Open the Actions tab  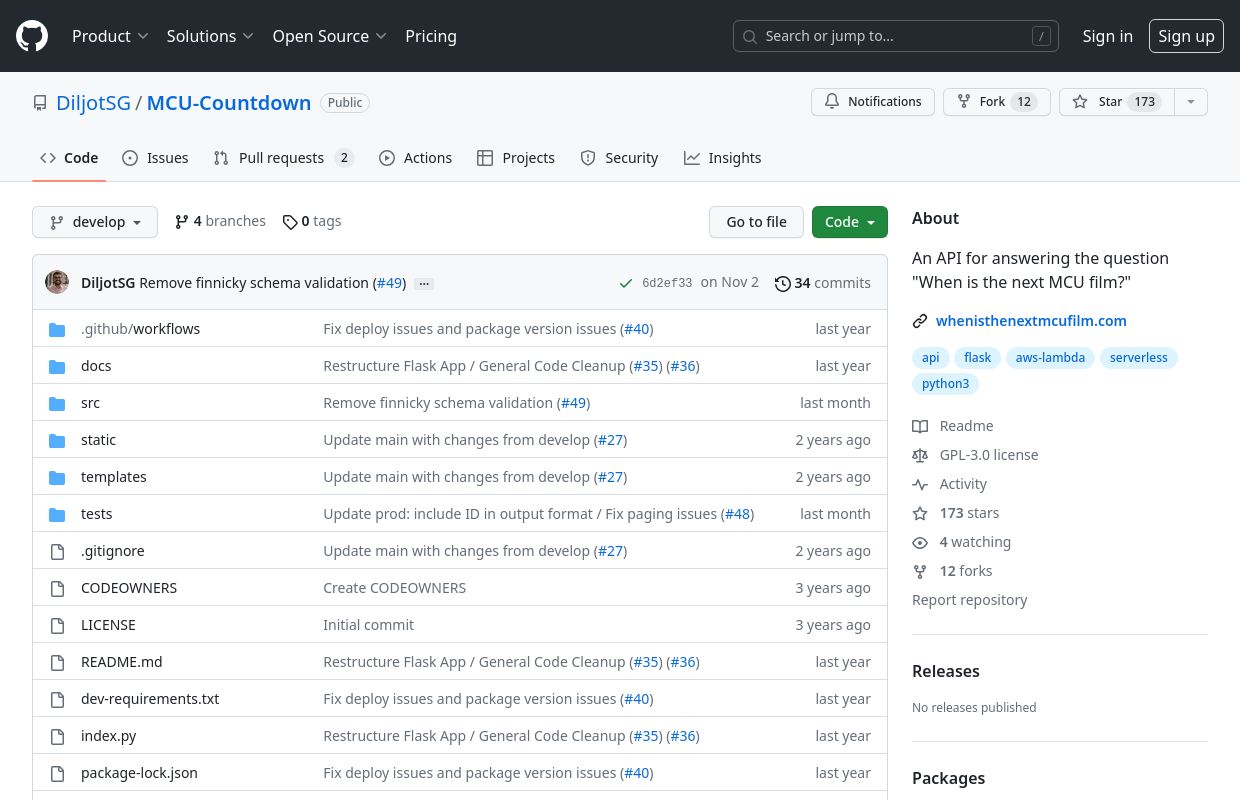[415, 158]
